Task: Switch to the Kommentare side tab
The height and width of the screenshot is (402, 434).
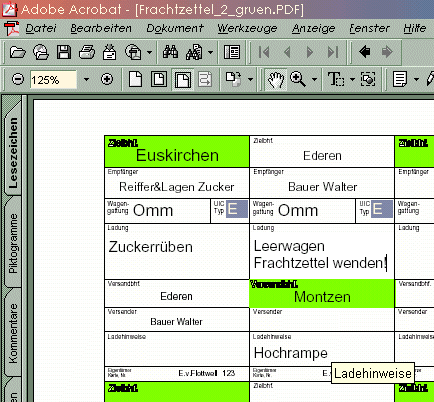Action: tap(13, 333)
